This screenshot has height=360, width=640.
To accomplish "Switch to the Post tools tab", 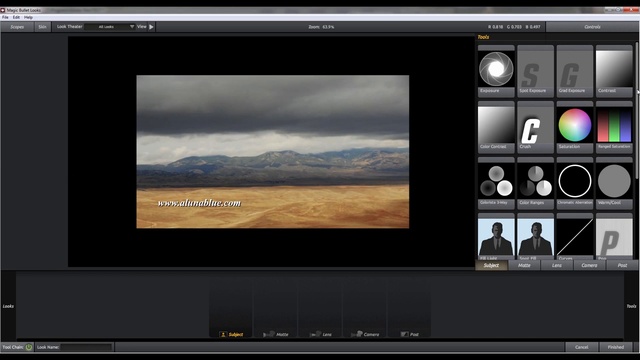I will (x=622, y=265).
